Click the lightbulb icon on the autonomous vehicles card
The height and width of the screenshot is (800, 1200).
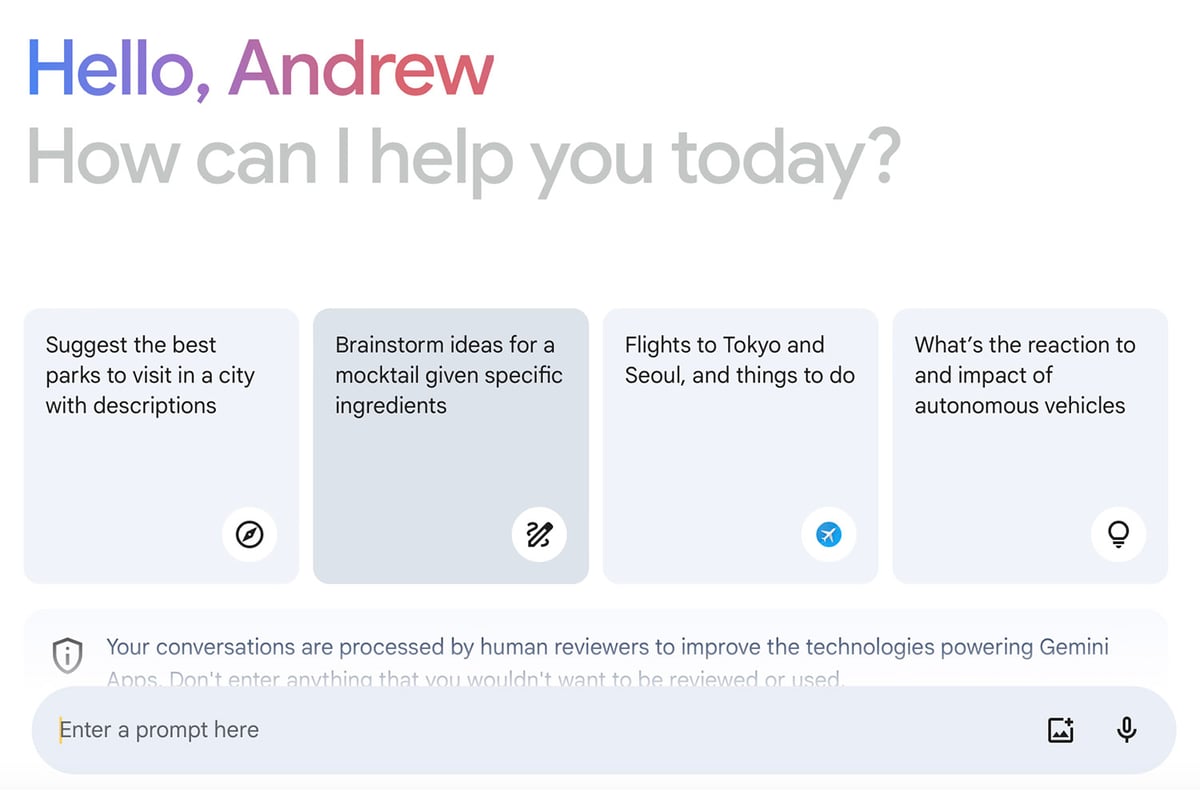coord(1118,535)
